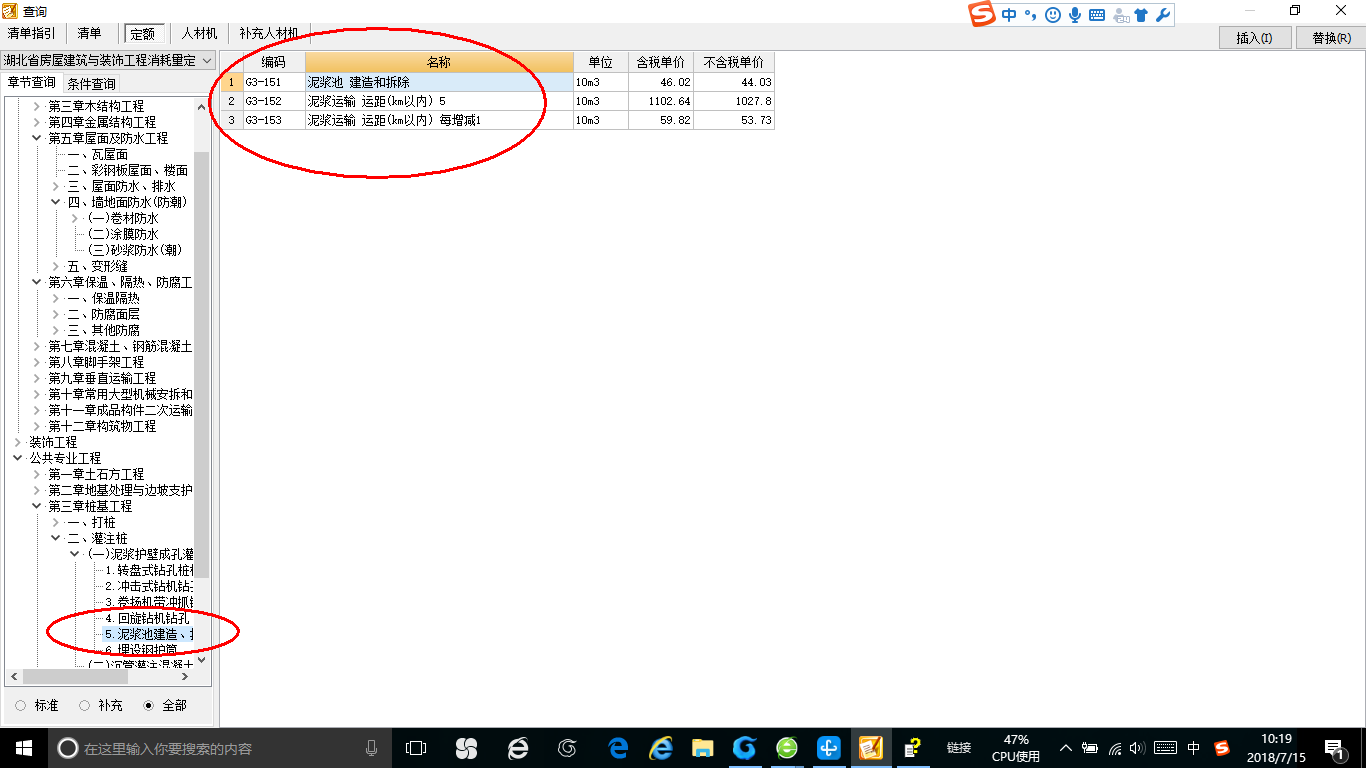Expand the 装饰工程 tree node
The image size is (1366, 768).
[18, 442]
